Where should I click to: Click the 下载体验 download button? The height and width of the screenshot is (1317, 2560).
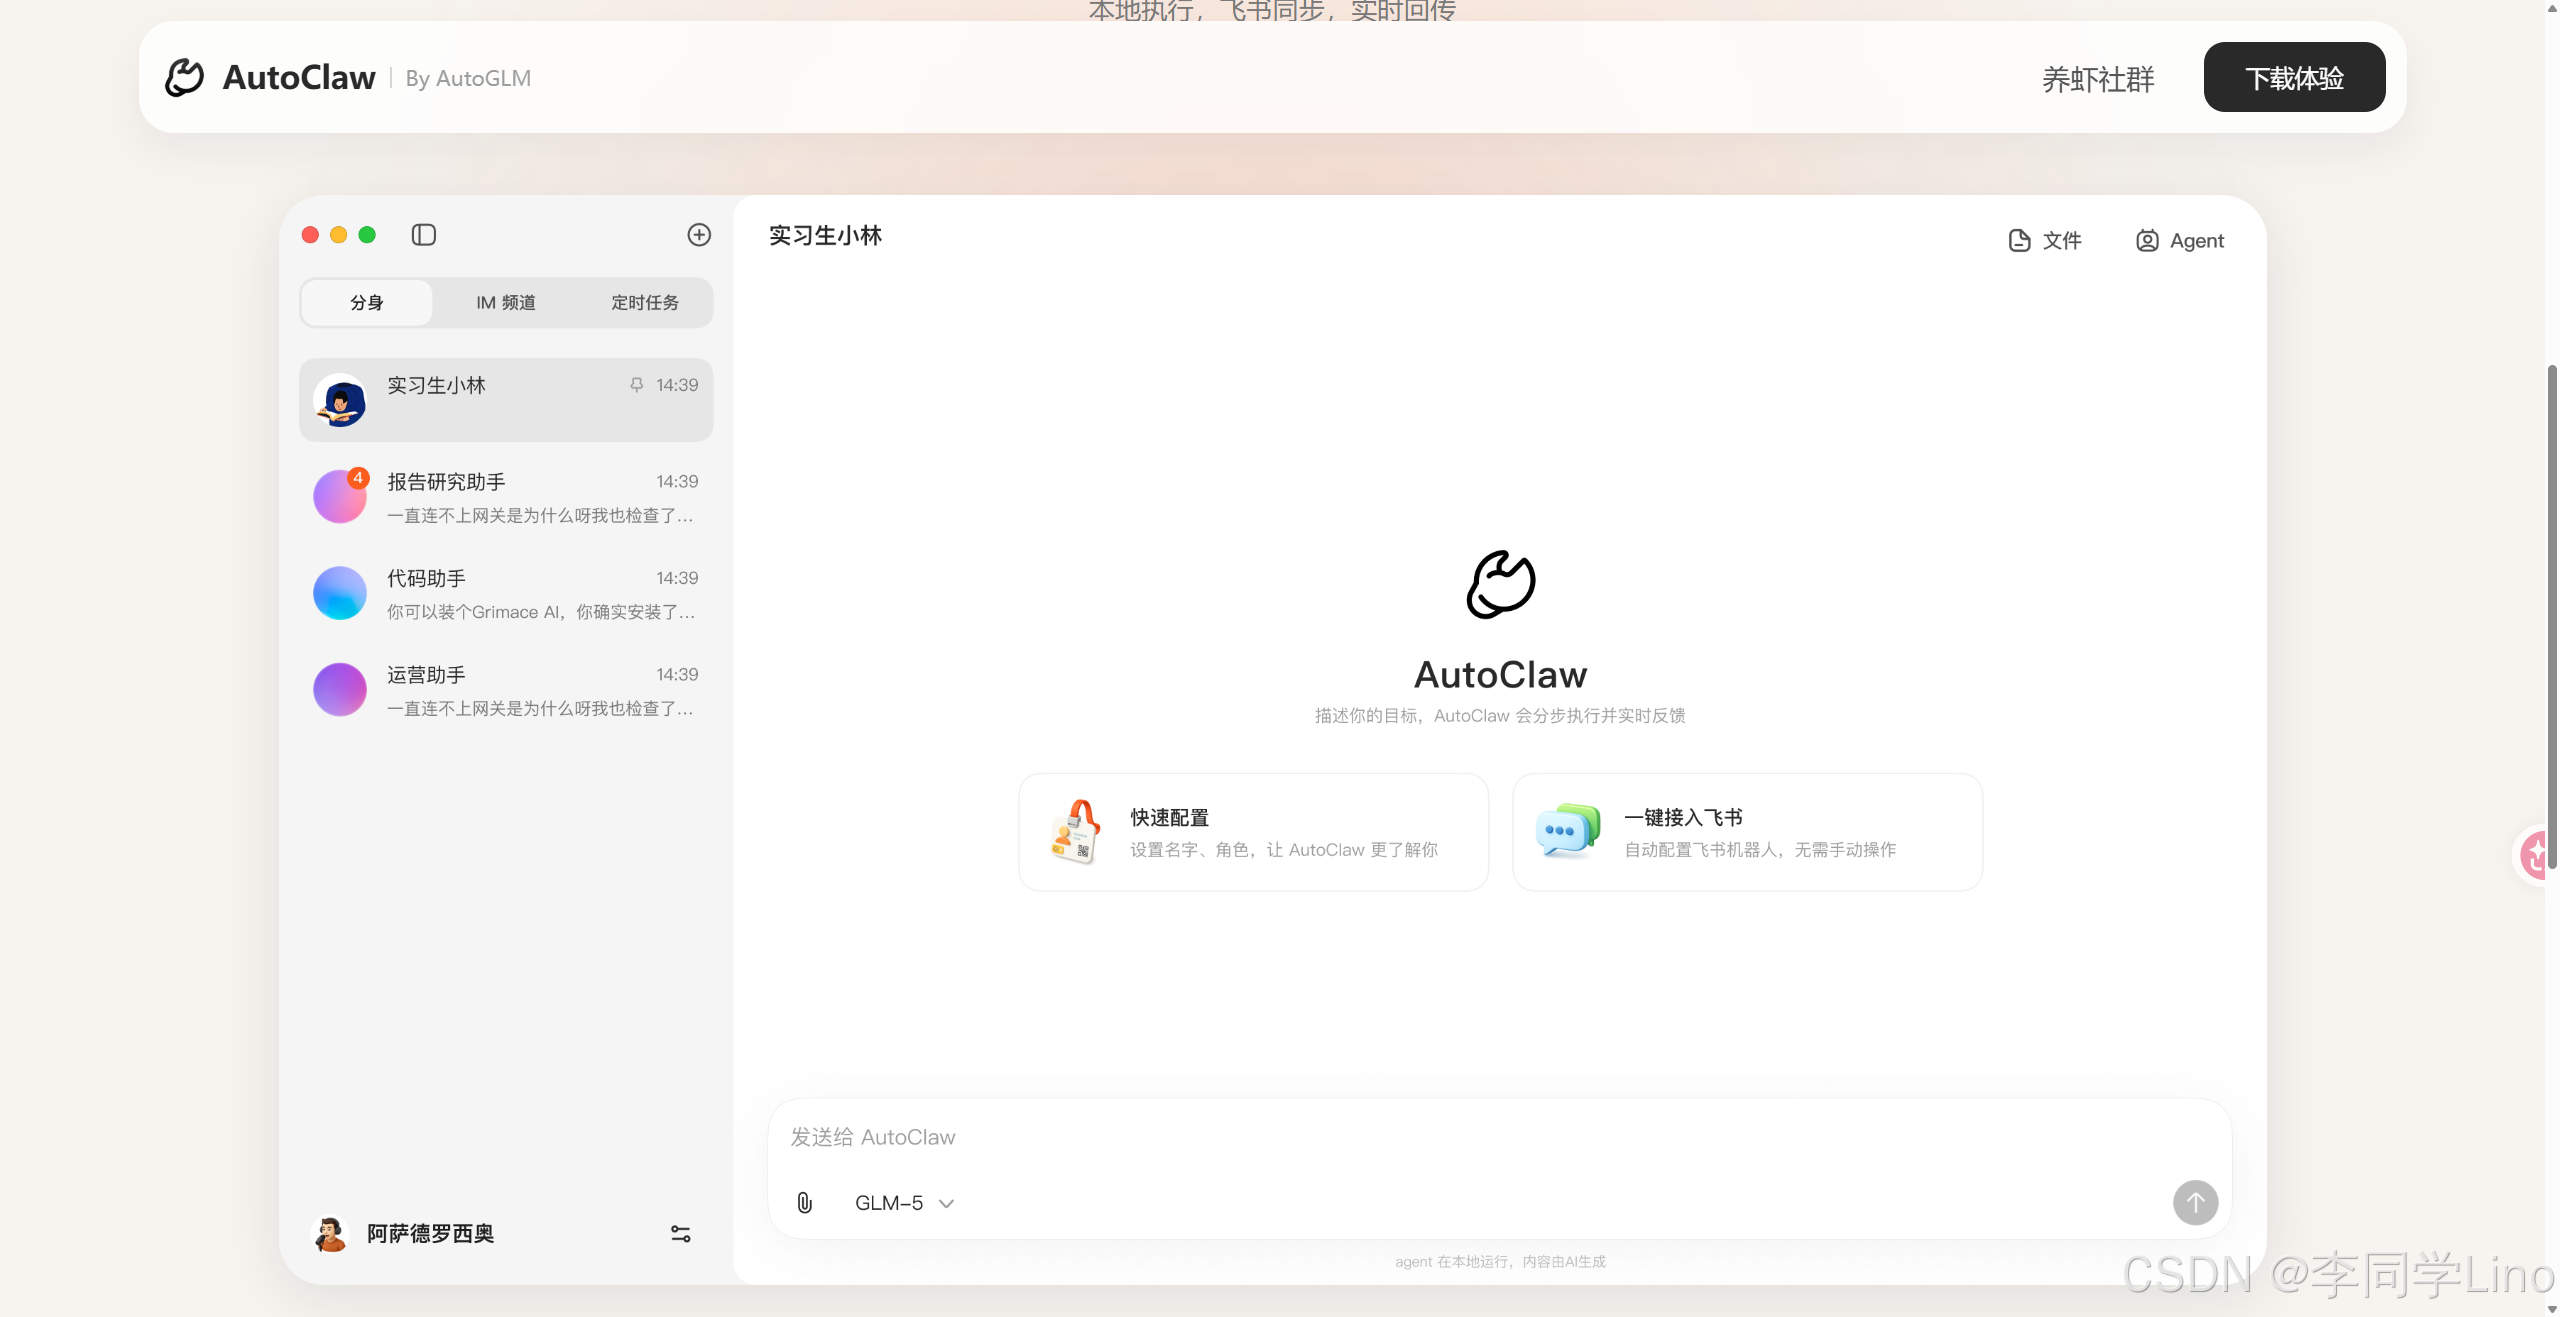[x=2294, y=78]
